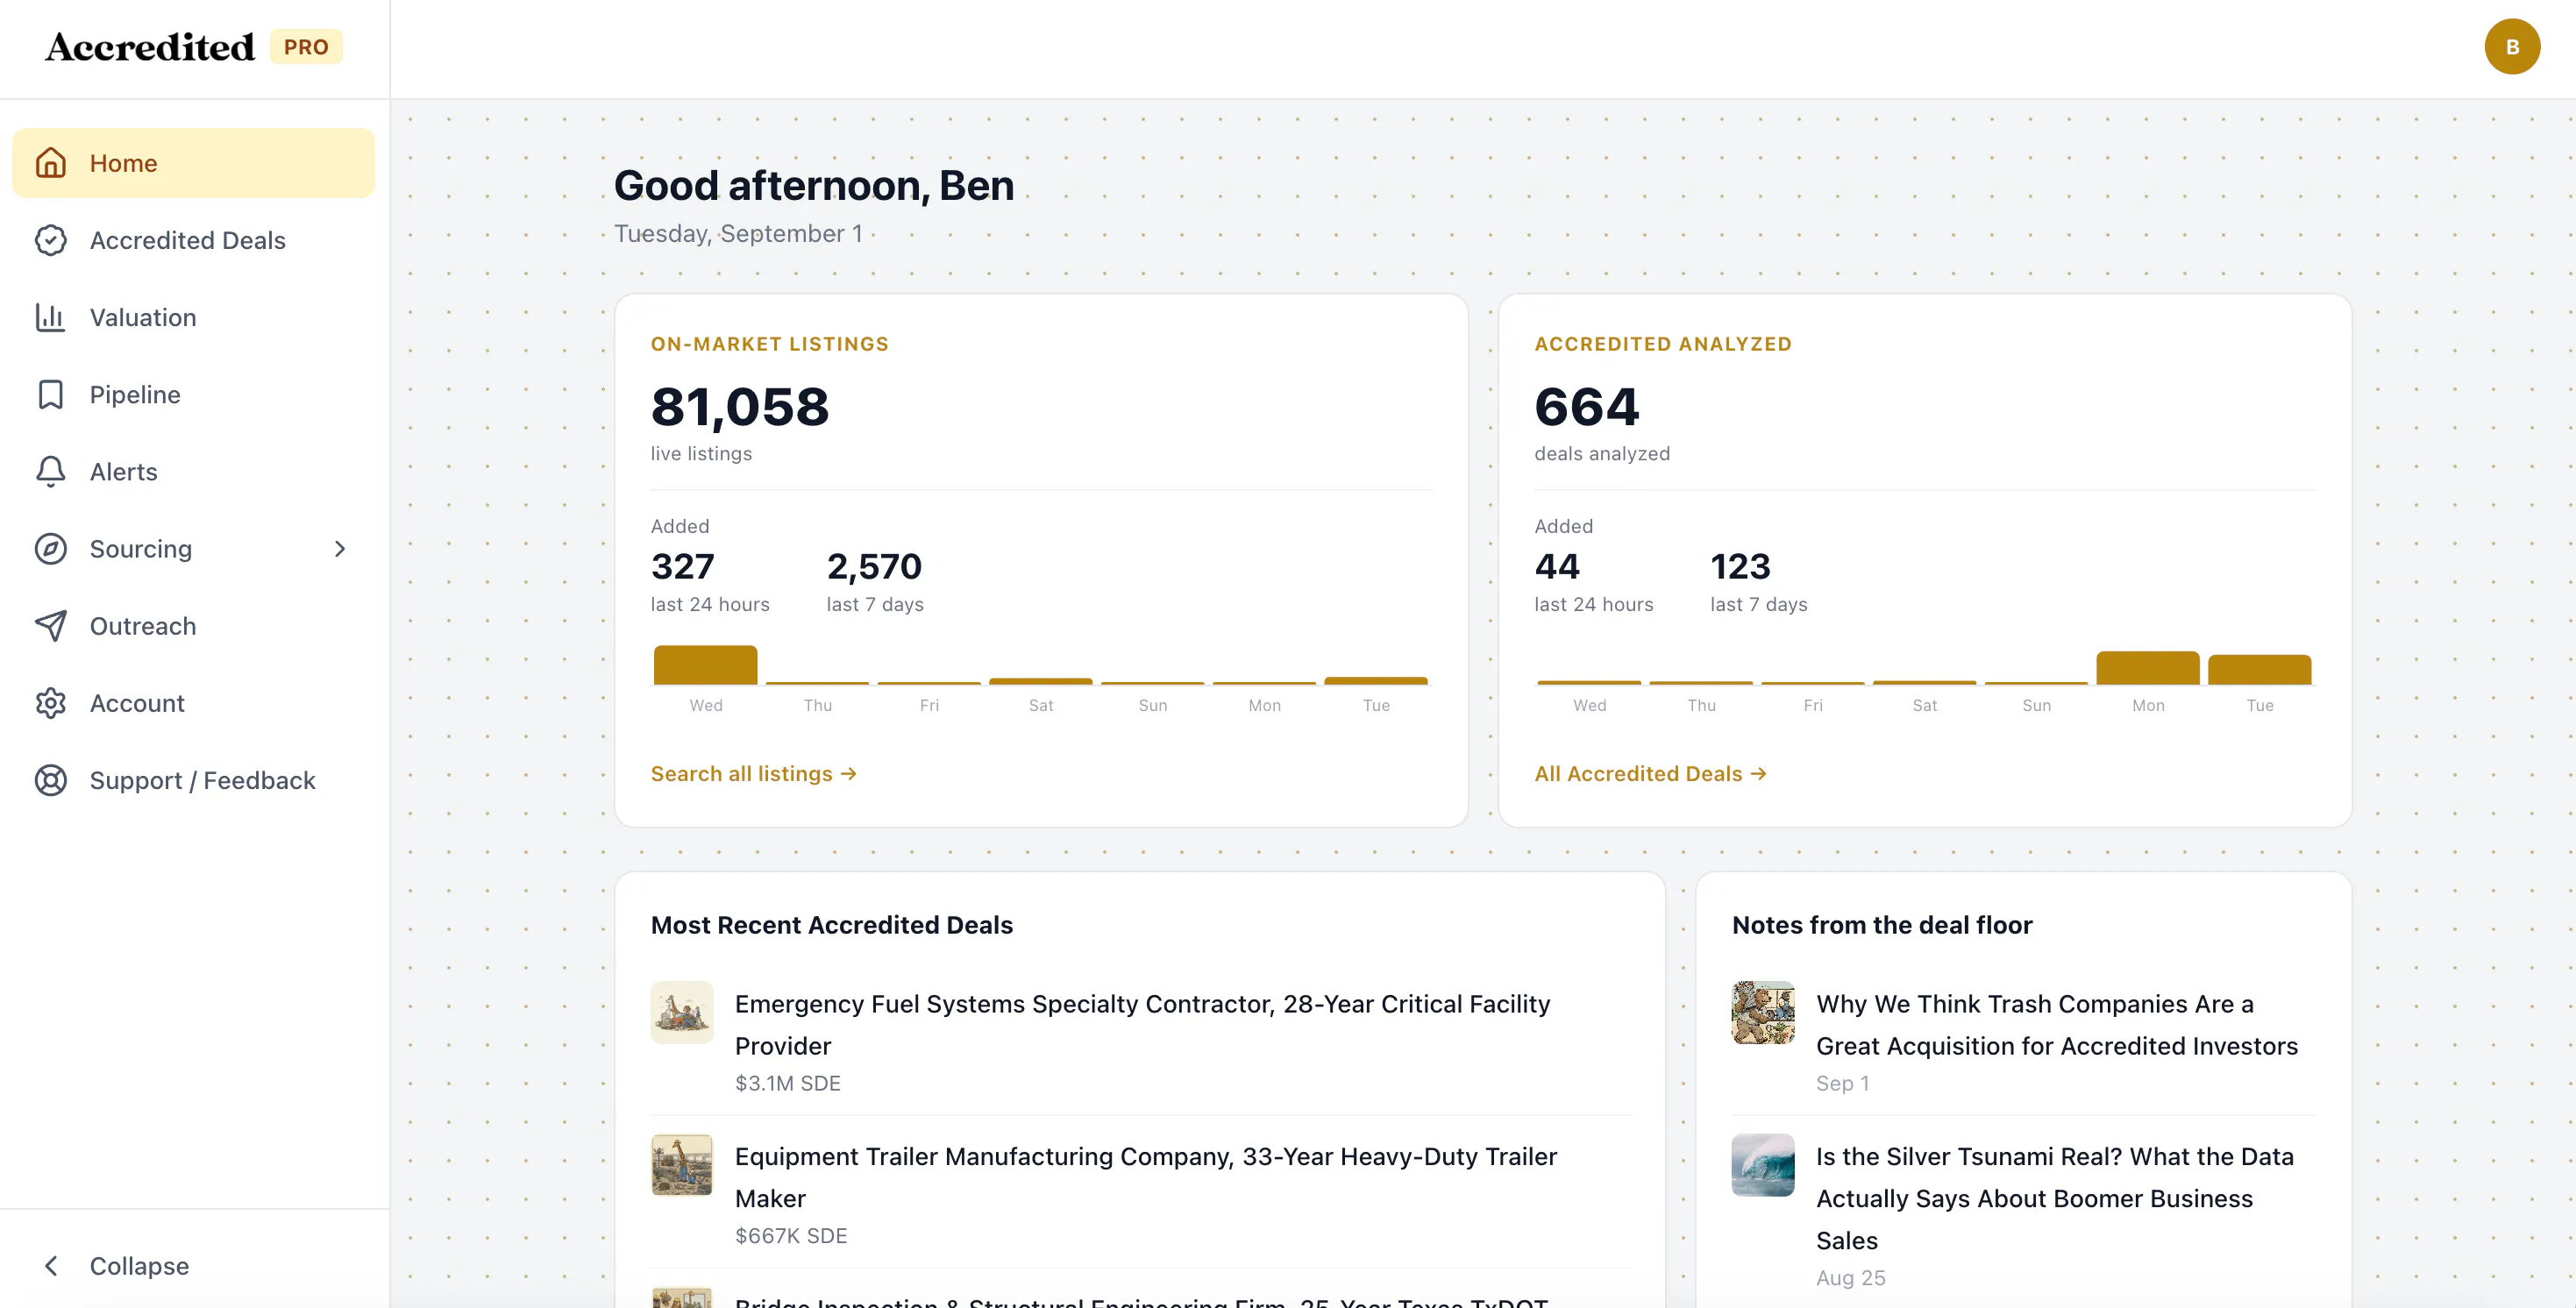
Task: Click the Good afternoon, Ben heading
Action: [x=814, y=185]
